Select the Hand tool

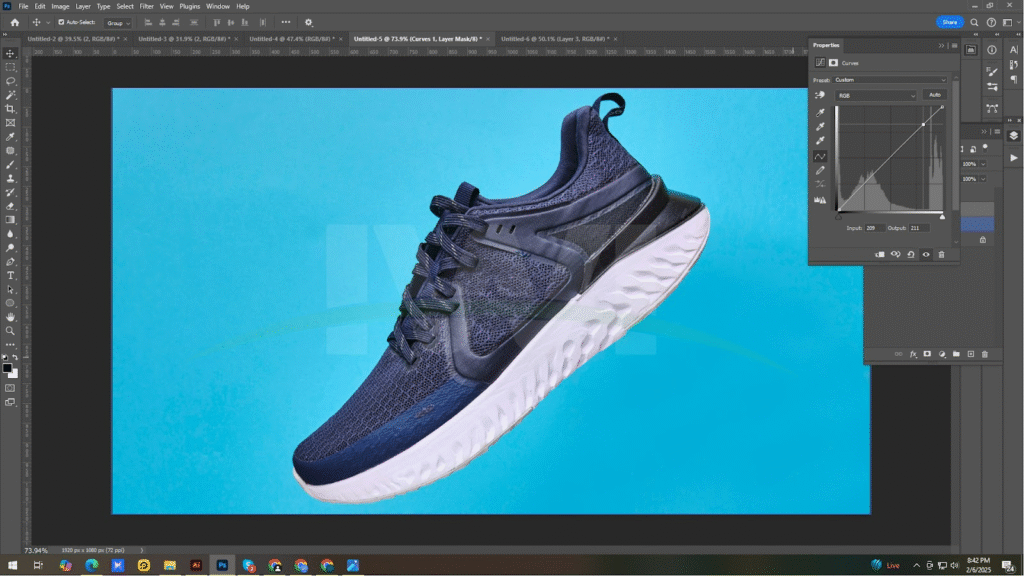pos(10,317)
